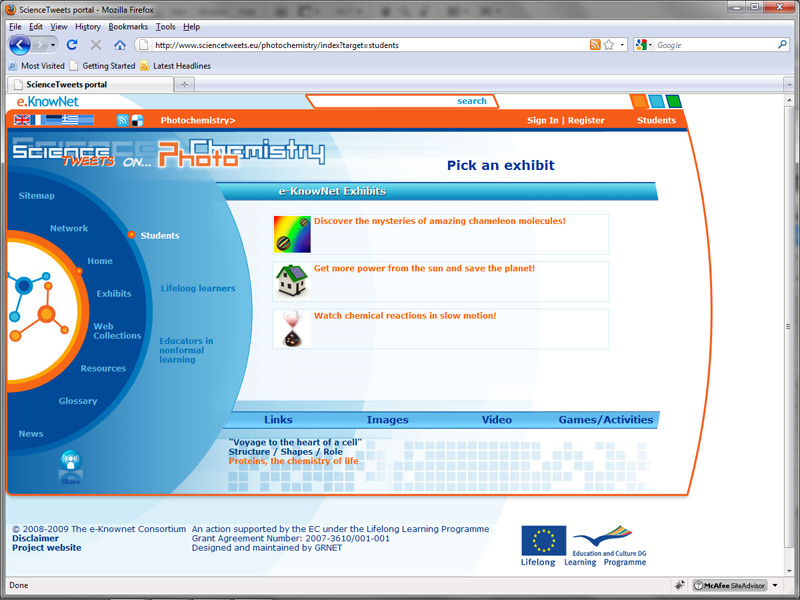The image size is (800, 600).
Task: Open the McAfee SiteAdvisor status icon
Action: click(x=730, y=585)
